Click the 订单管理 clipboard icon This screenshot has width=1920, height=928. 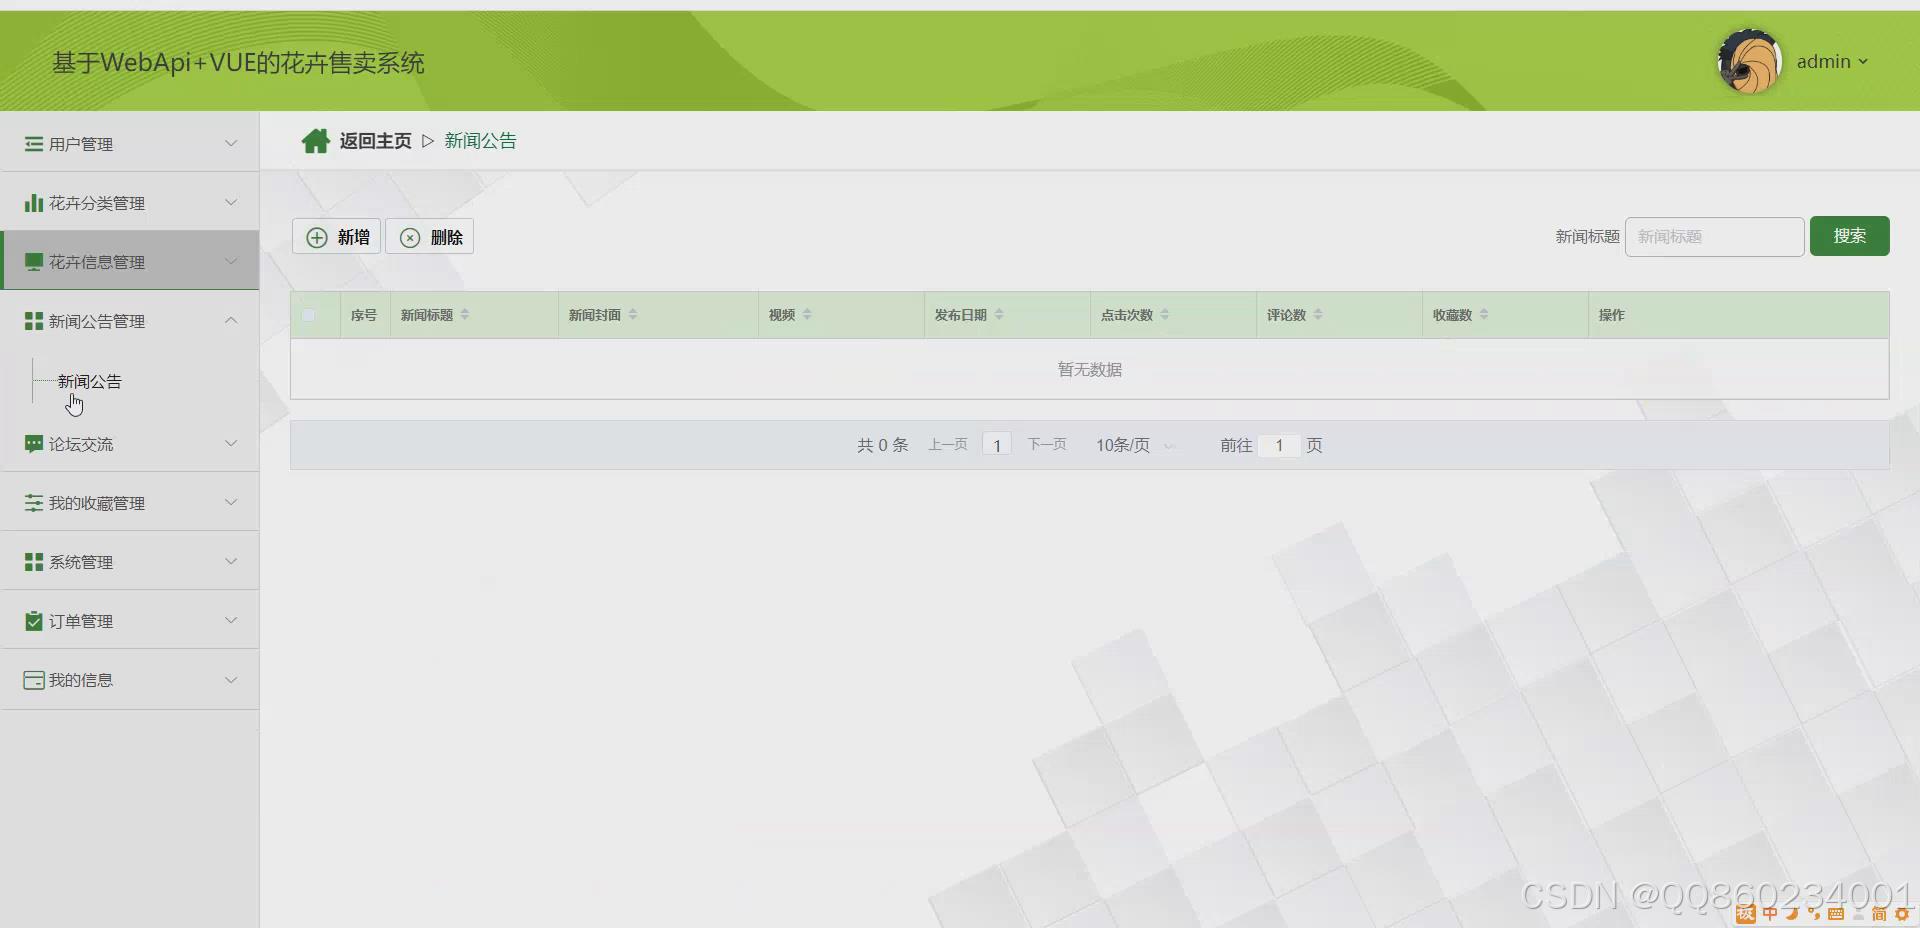[x=34, y=621]
